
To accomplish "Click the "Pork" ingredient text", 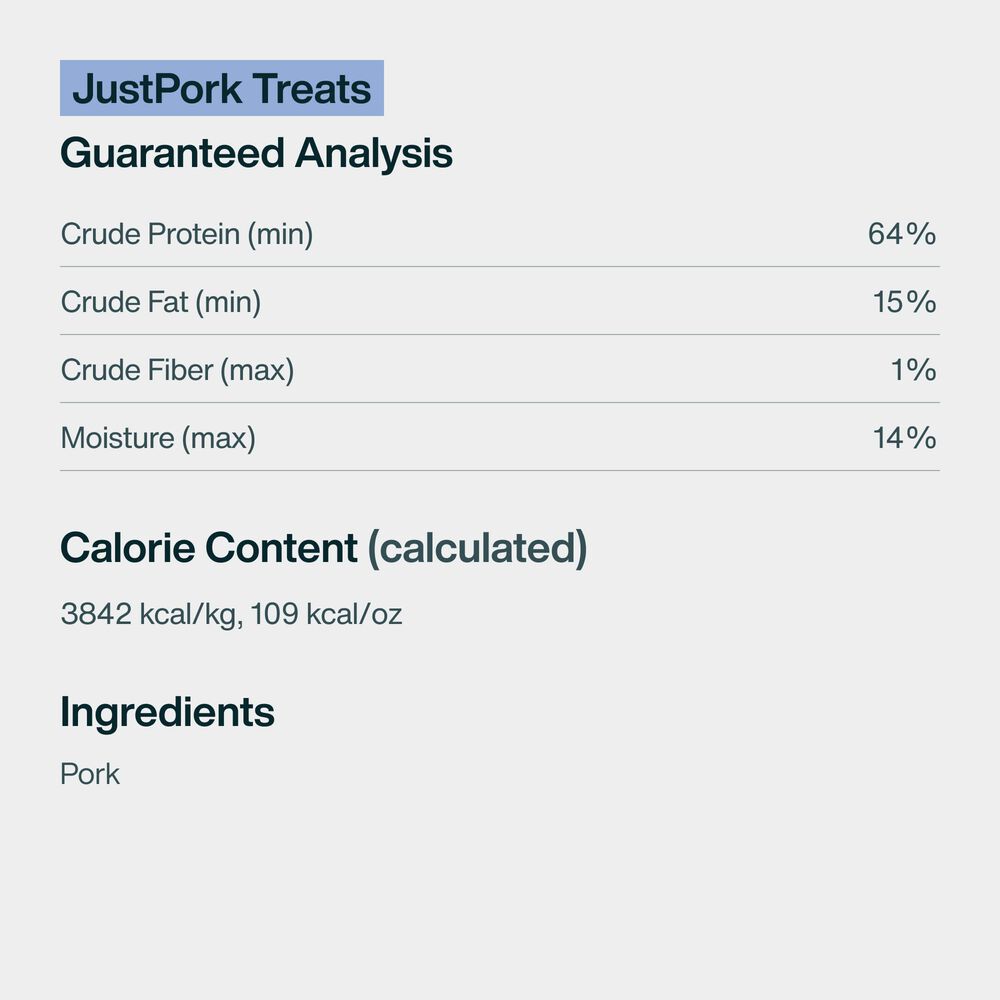I will (x=90, y=774).
